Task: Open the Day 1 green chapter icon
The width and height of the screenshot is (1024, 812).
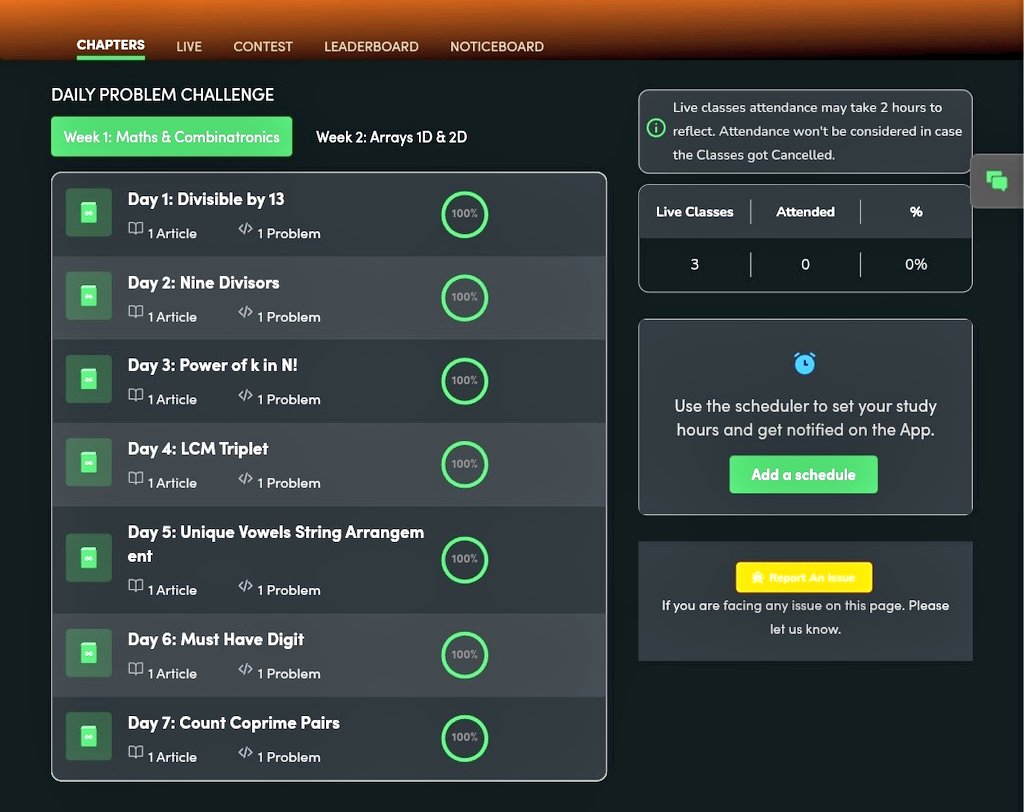Action: 89,212
